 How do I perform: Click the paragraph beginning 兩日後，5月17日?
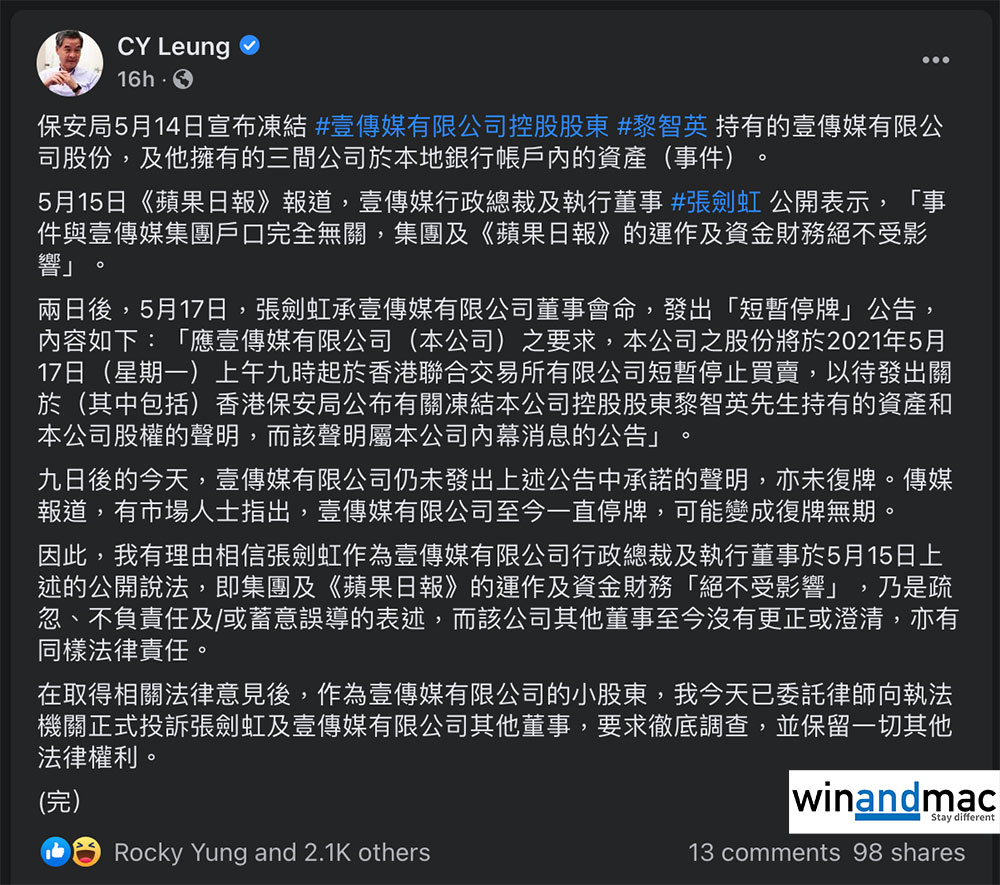click(495, 372)
